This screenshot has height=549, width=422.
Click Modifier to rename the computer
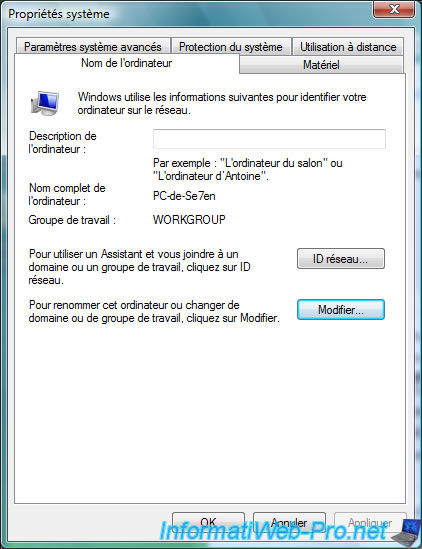click(341, 310)
